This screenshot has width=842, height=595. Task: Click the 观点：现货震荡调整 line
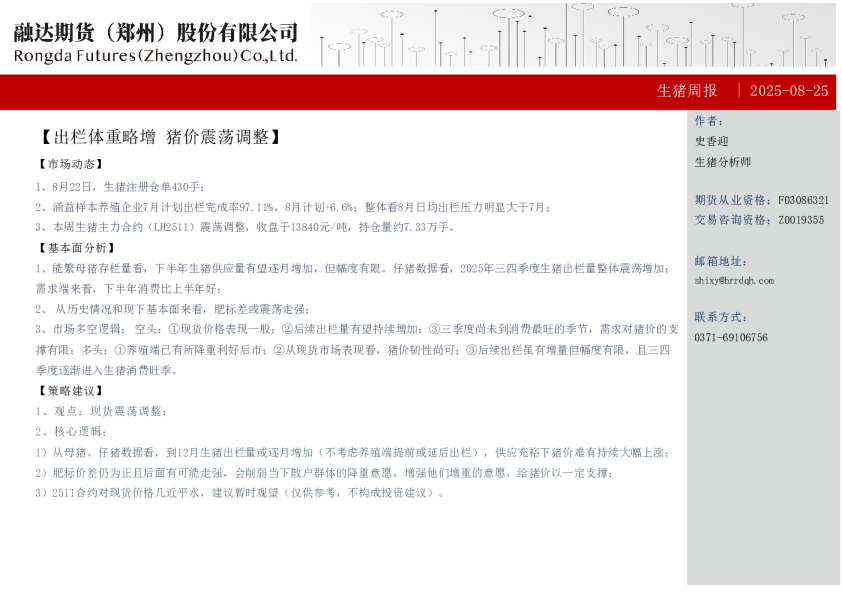[x=100, y=411]
